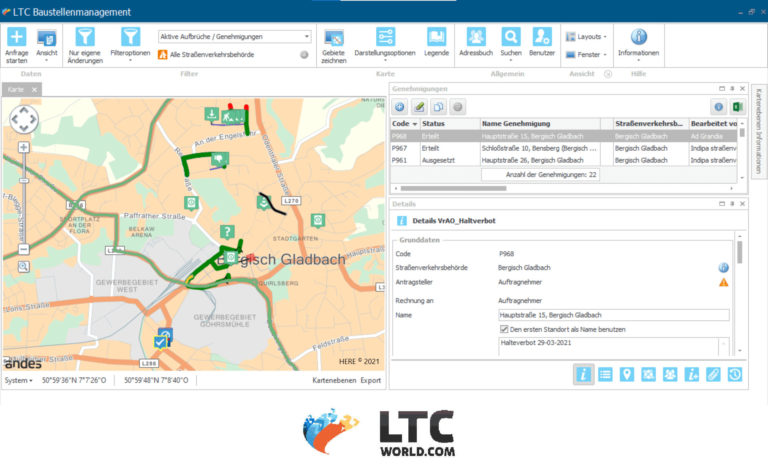Select row P968 Hauptstraße 15

pos(563,136)
